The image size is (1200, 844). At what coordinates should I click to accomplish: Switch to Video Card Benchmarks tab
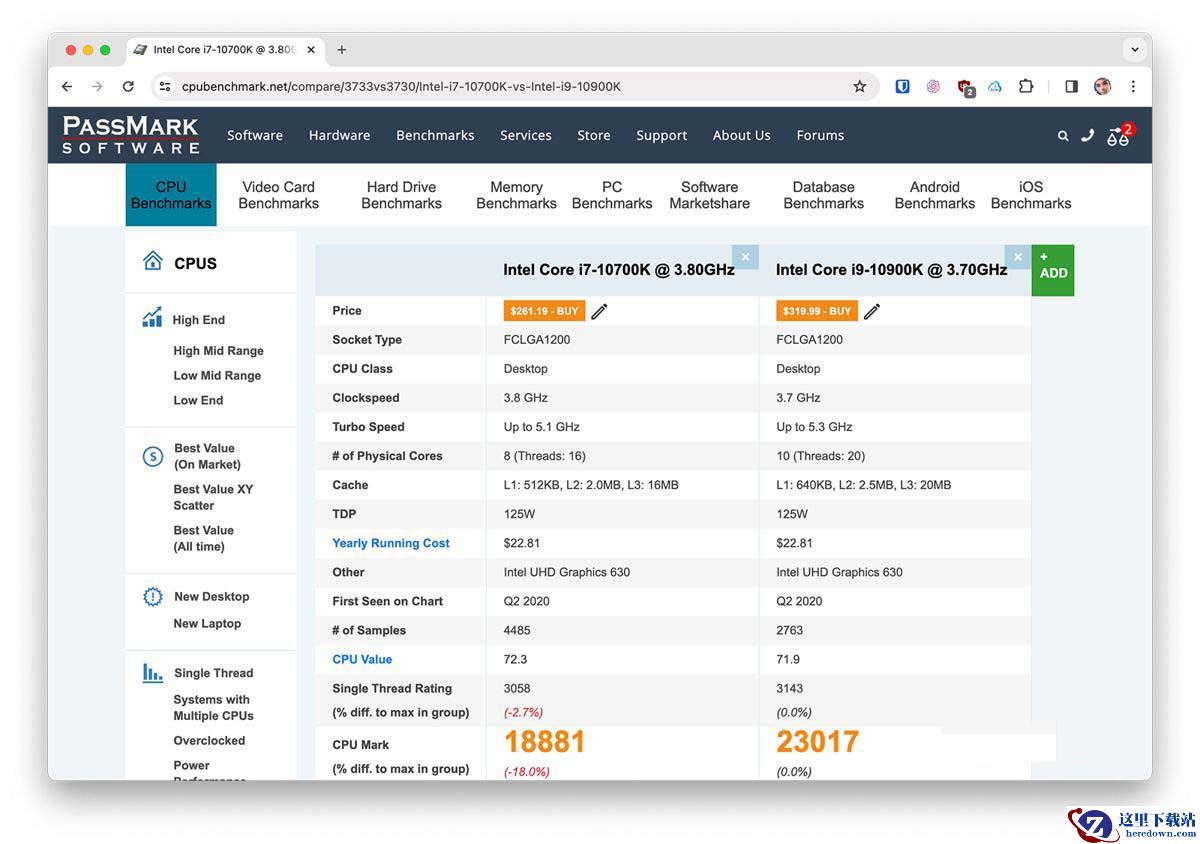(x=278, y=195)
